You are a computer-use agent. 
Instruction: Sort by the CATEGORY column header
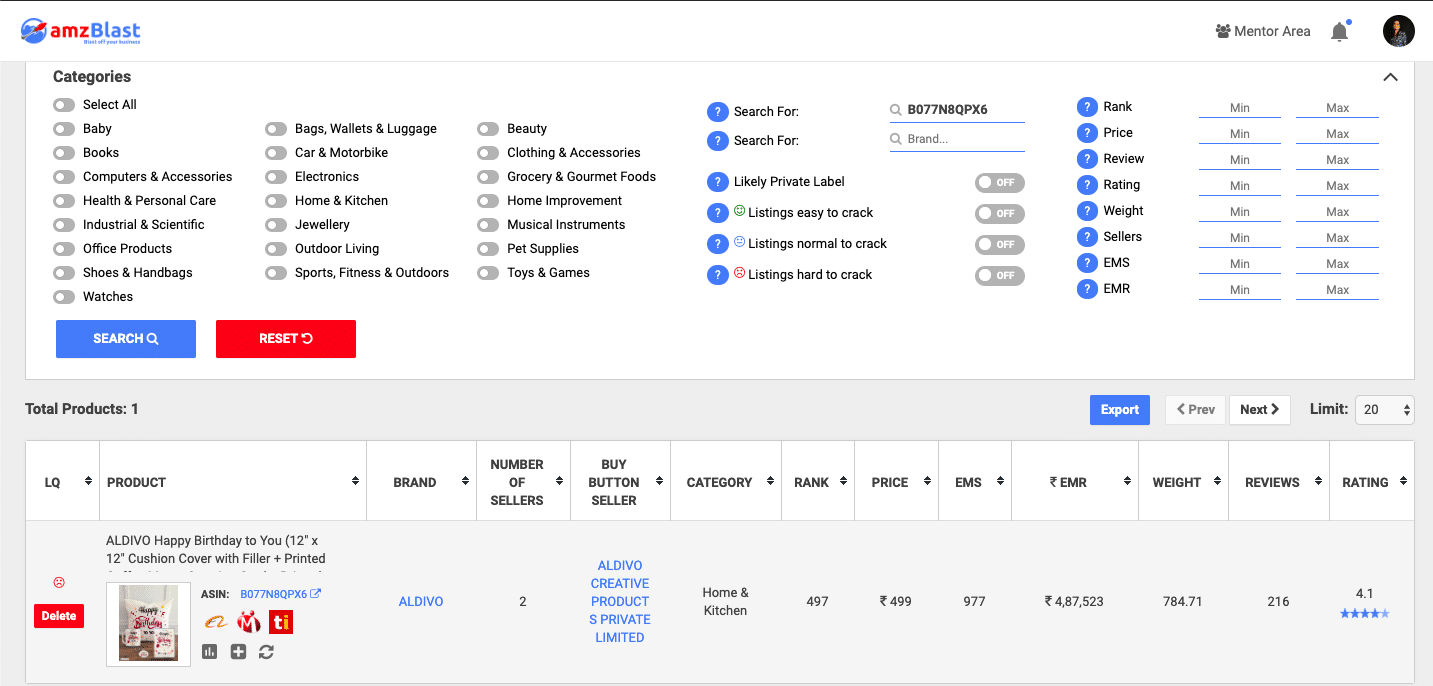coord(726,482)
